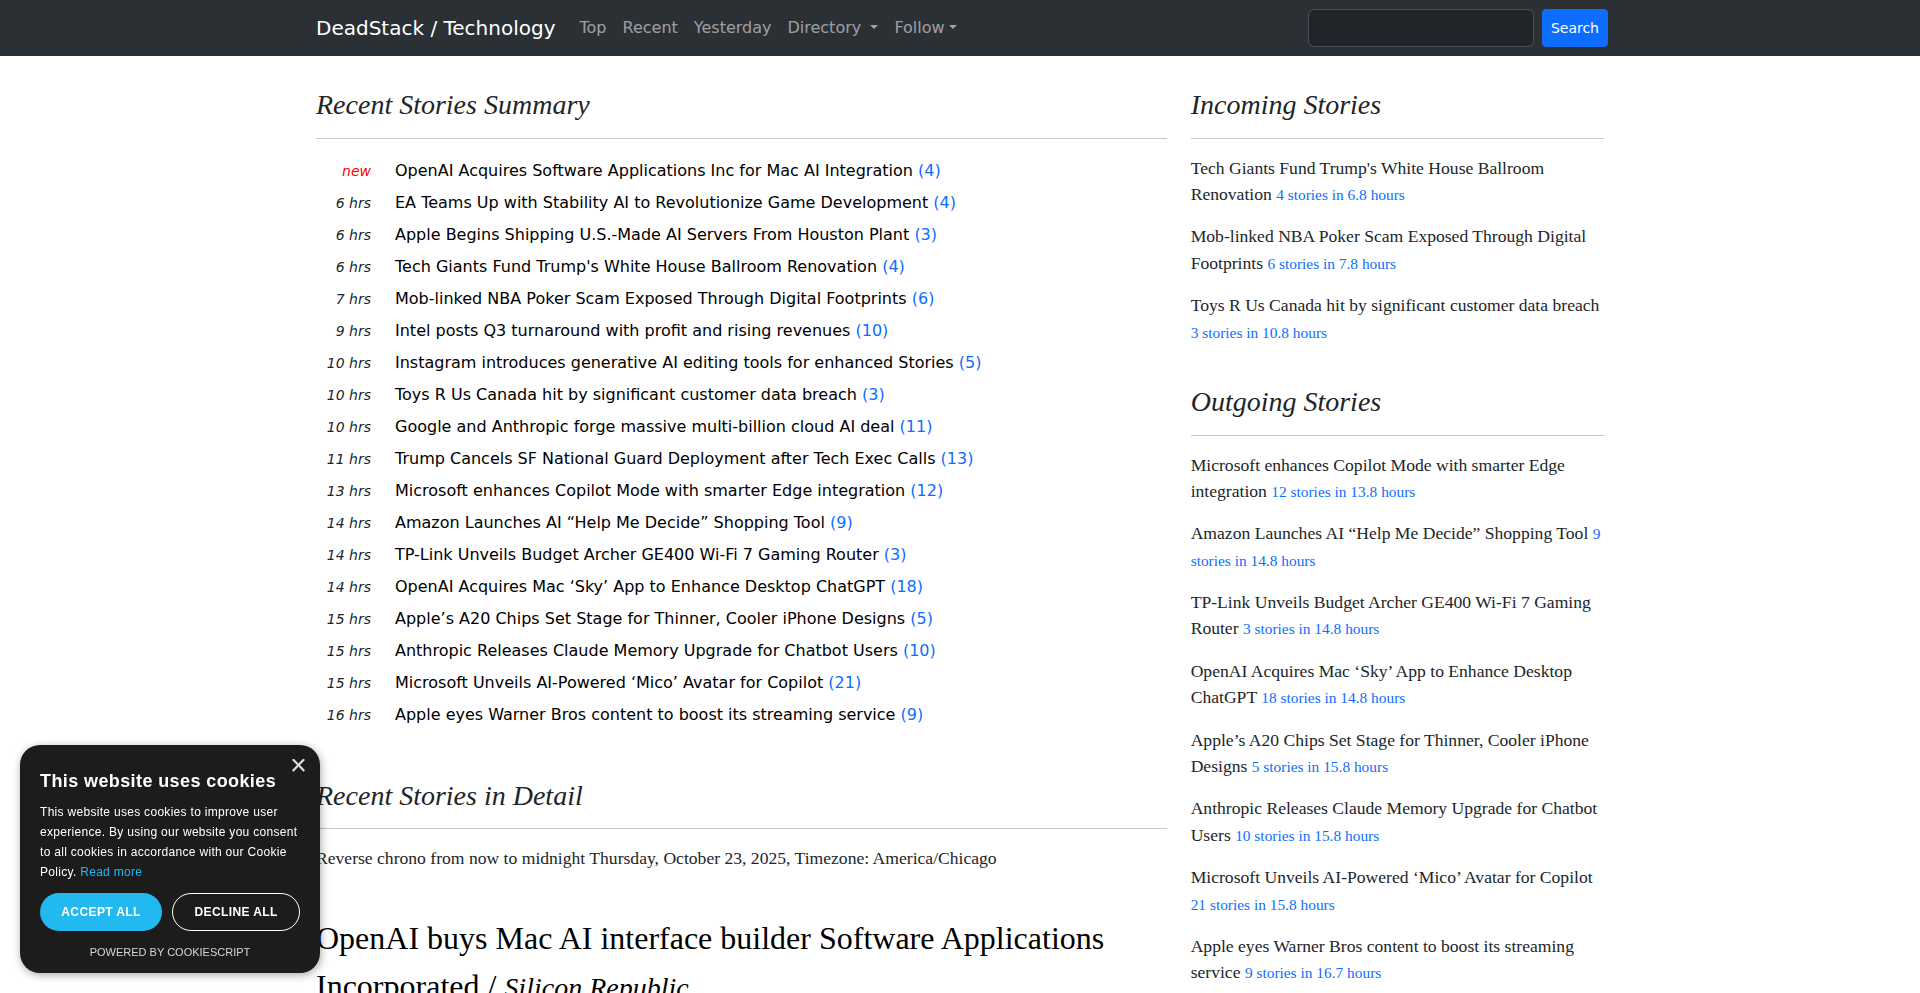The width and height of the screenshot is (1920, 993).
Task: Close the cookie consent popup
Action: pos(298,765)
